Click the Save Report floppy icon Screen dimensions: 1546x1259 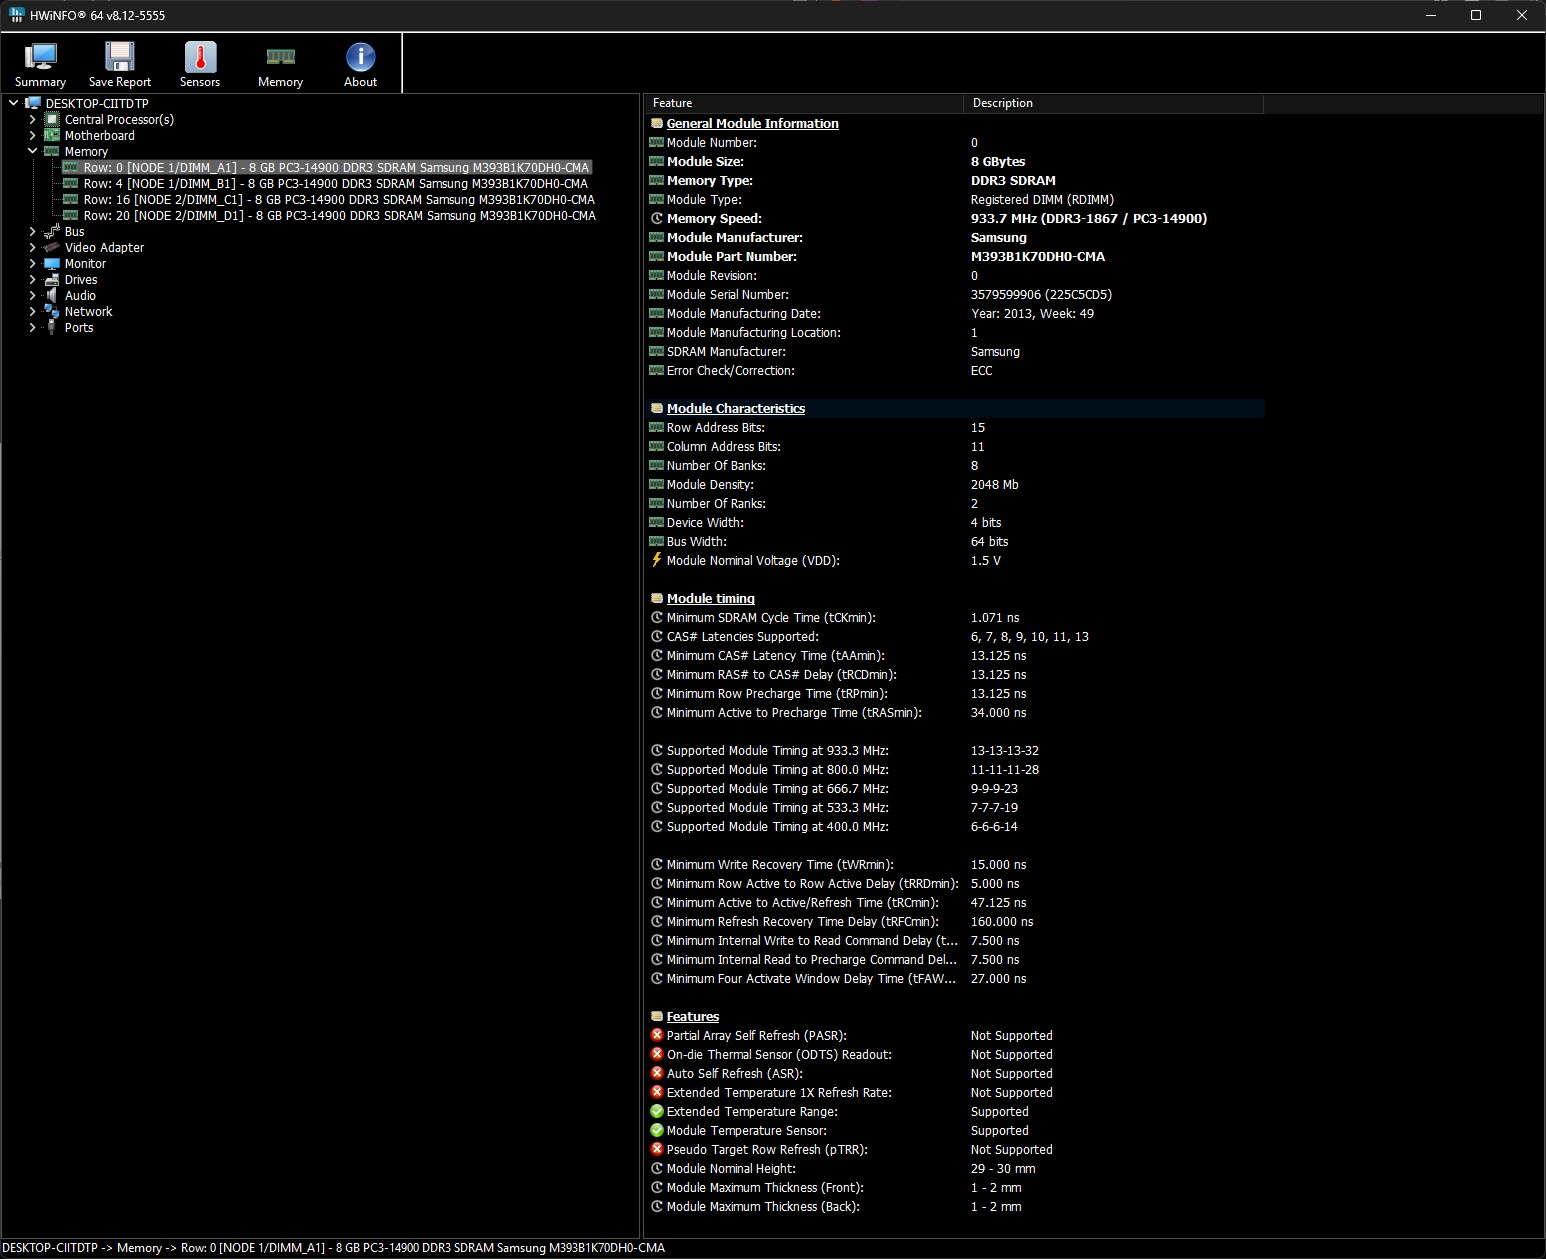(120, 57)
